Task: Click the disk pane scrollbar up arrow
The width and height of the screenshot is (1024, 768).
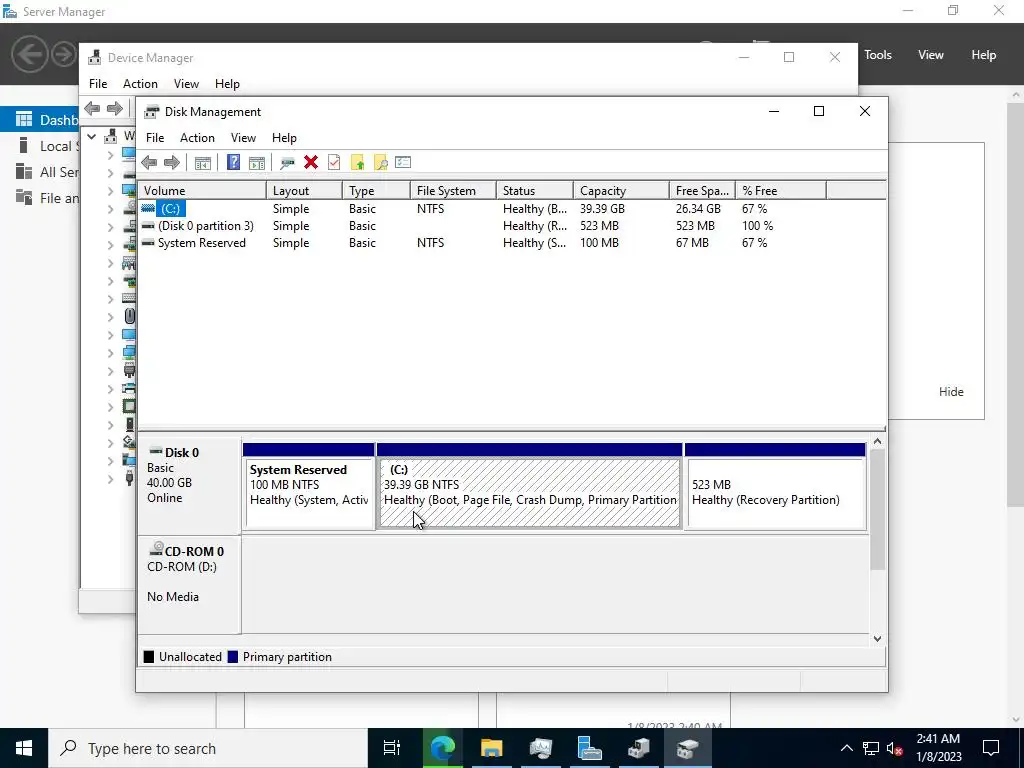Action: 878,441
